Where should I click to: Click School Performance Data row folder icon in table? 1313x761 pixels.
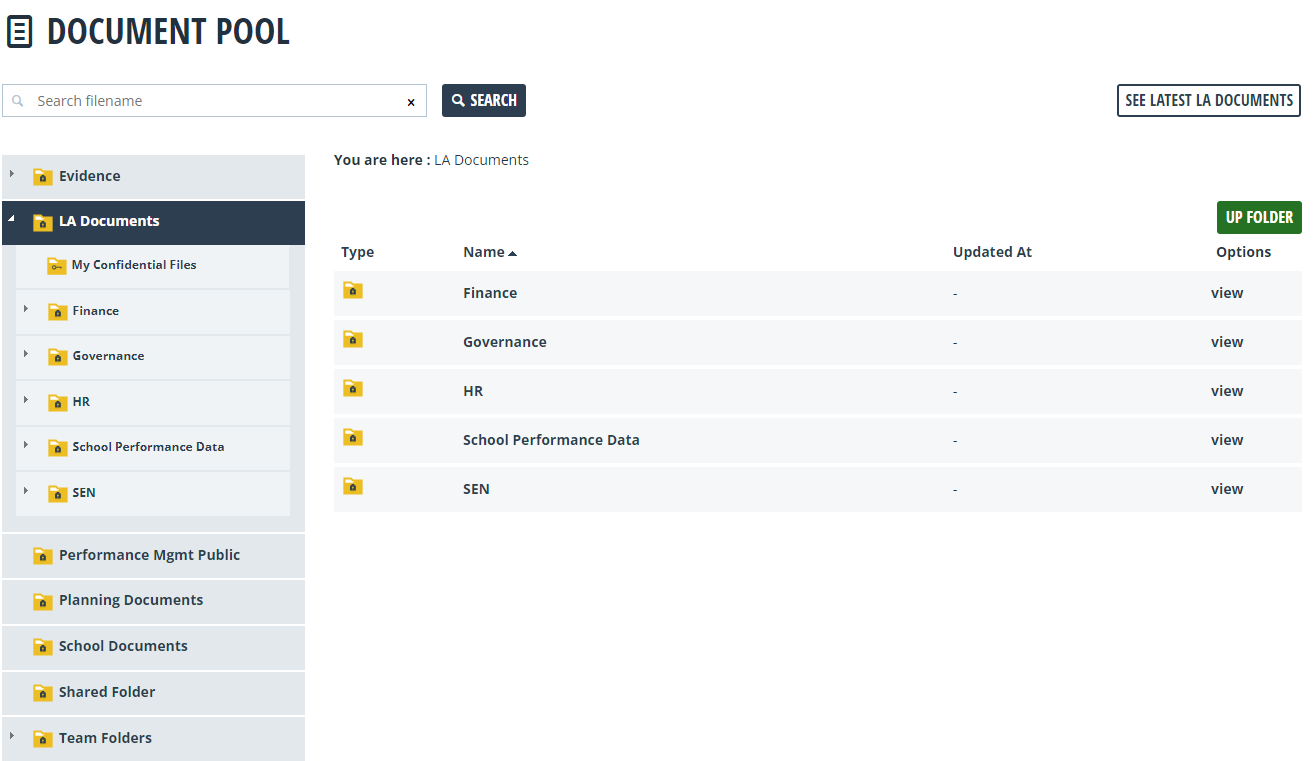pyautogui.click(x=352, y=437)
